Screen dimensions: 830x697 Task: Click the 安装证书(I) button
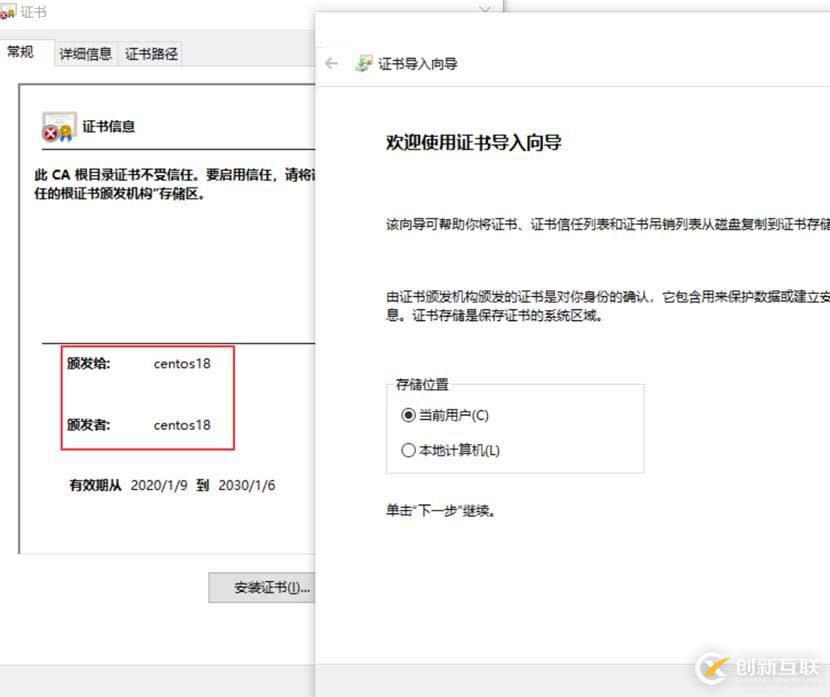tap(263, 588)
